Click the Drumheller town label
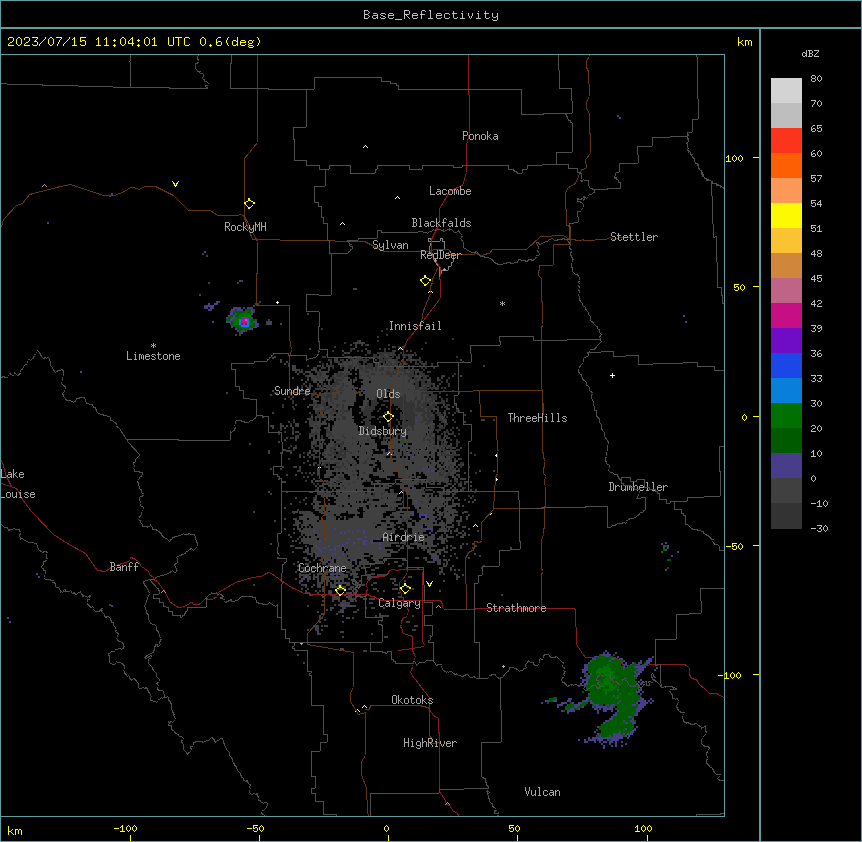The width and height of the screenshot is (862, 842). pos(638,487)
